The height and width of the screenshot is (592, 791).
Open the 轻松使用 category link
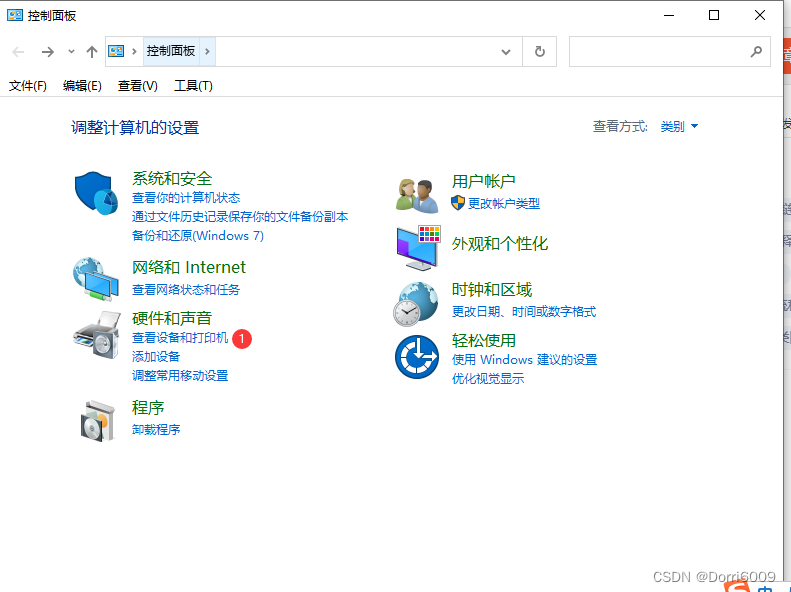(483, 340)
